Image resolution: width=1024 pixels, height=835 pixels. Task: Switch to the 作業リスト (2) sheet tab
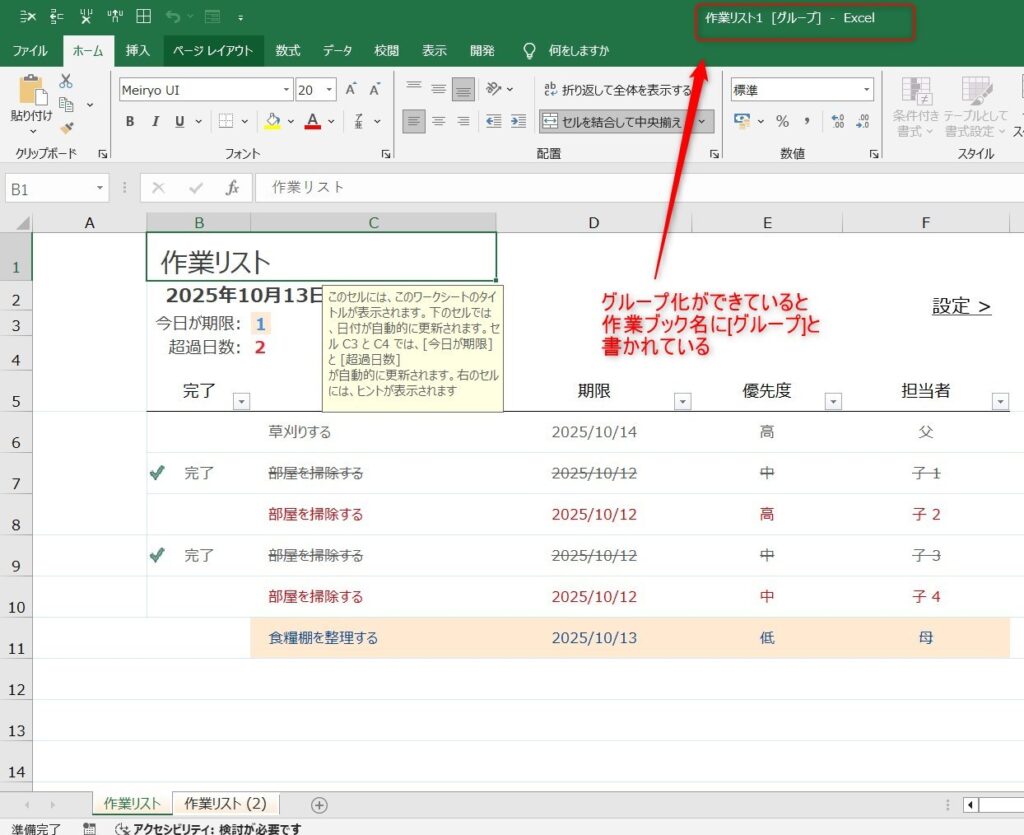225,803
